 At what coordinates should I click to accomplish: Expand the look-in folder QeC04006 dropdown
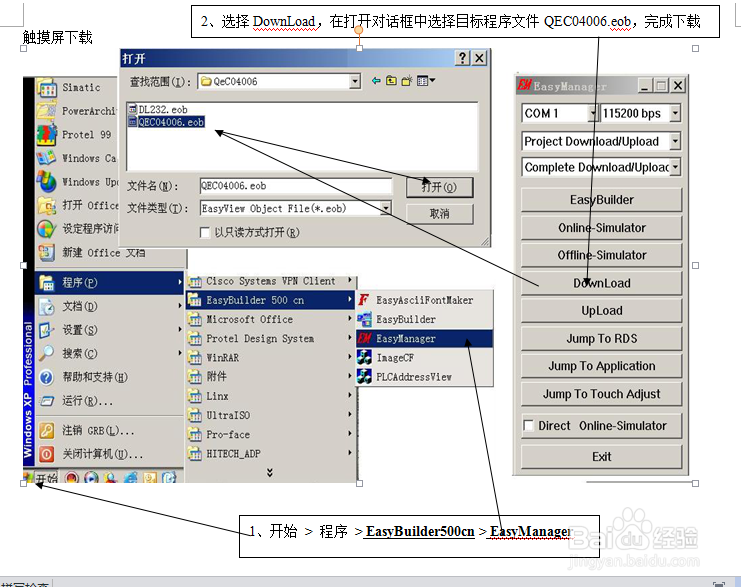[x=355, y=81]
